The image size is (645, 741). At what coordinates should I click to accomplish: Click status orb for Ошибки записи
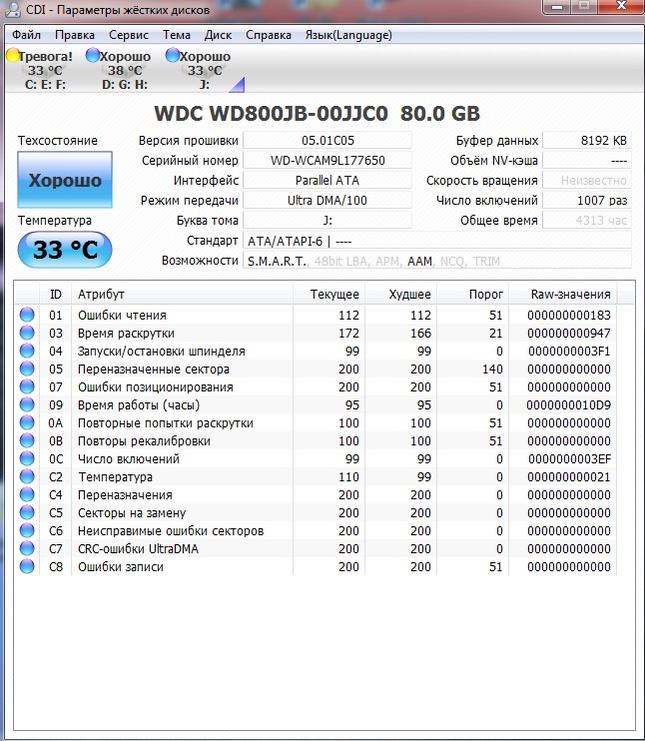pos(27,566)
